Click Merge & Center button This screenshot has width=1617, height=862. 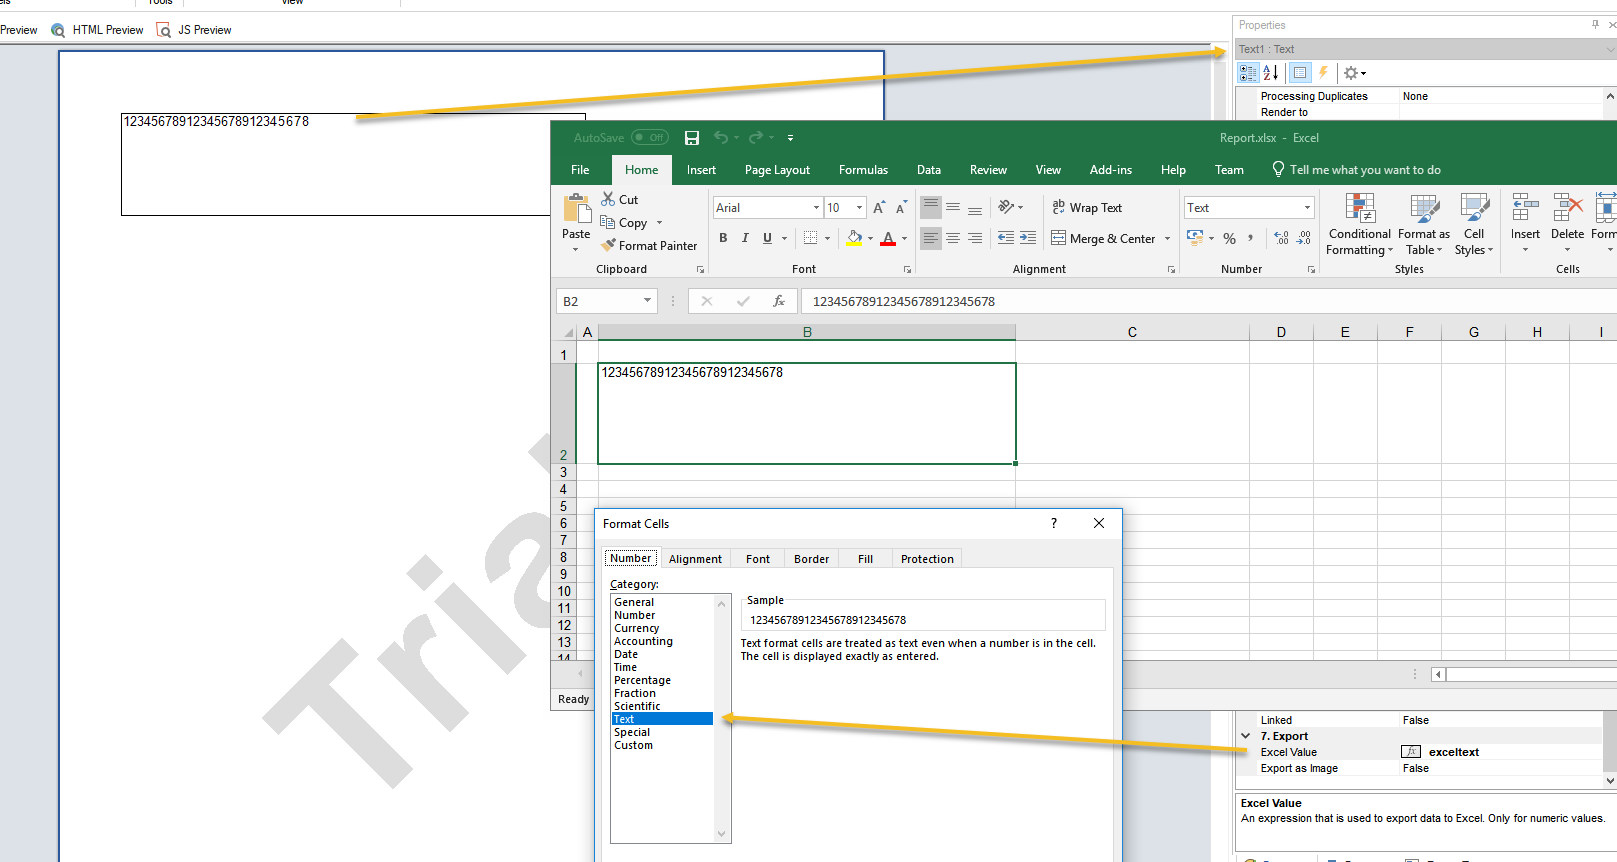tap(1104, 238)
